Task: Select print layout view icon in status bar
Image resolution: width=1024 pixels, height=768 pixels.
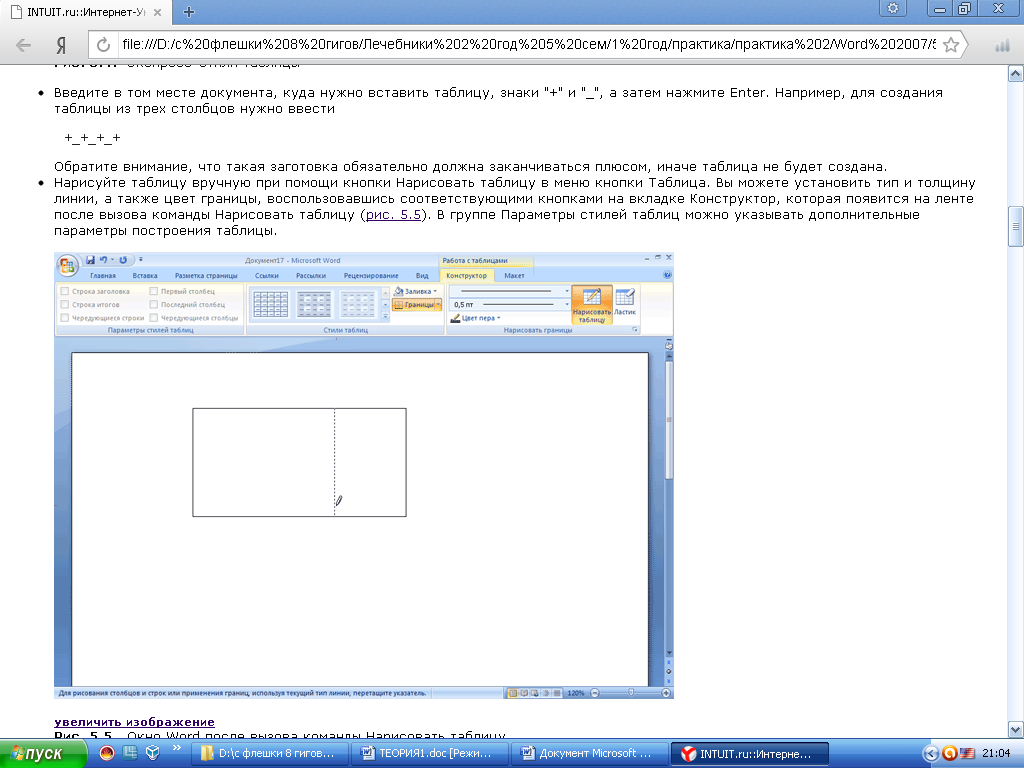Action: point(513,693)
